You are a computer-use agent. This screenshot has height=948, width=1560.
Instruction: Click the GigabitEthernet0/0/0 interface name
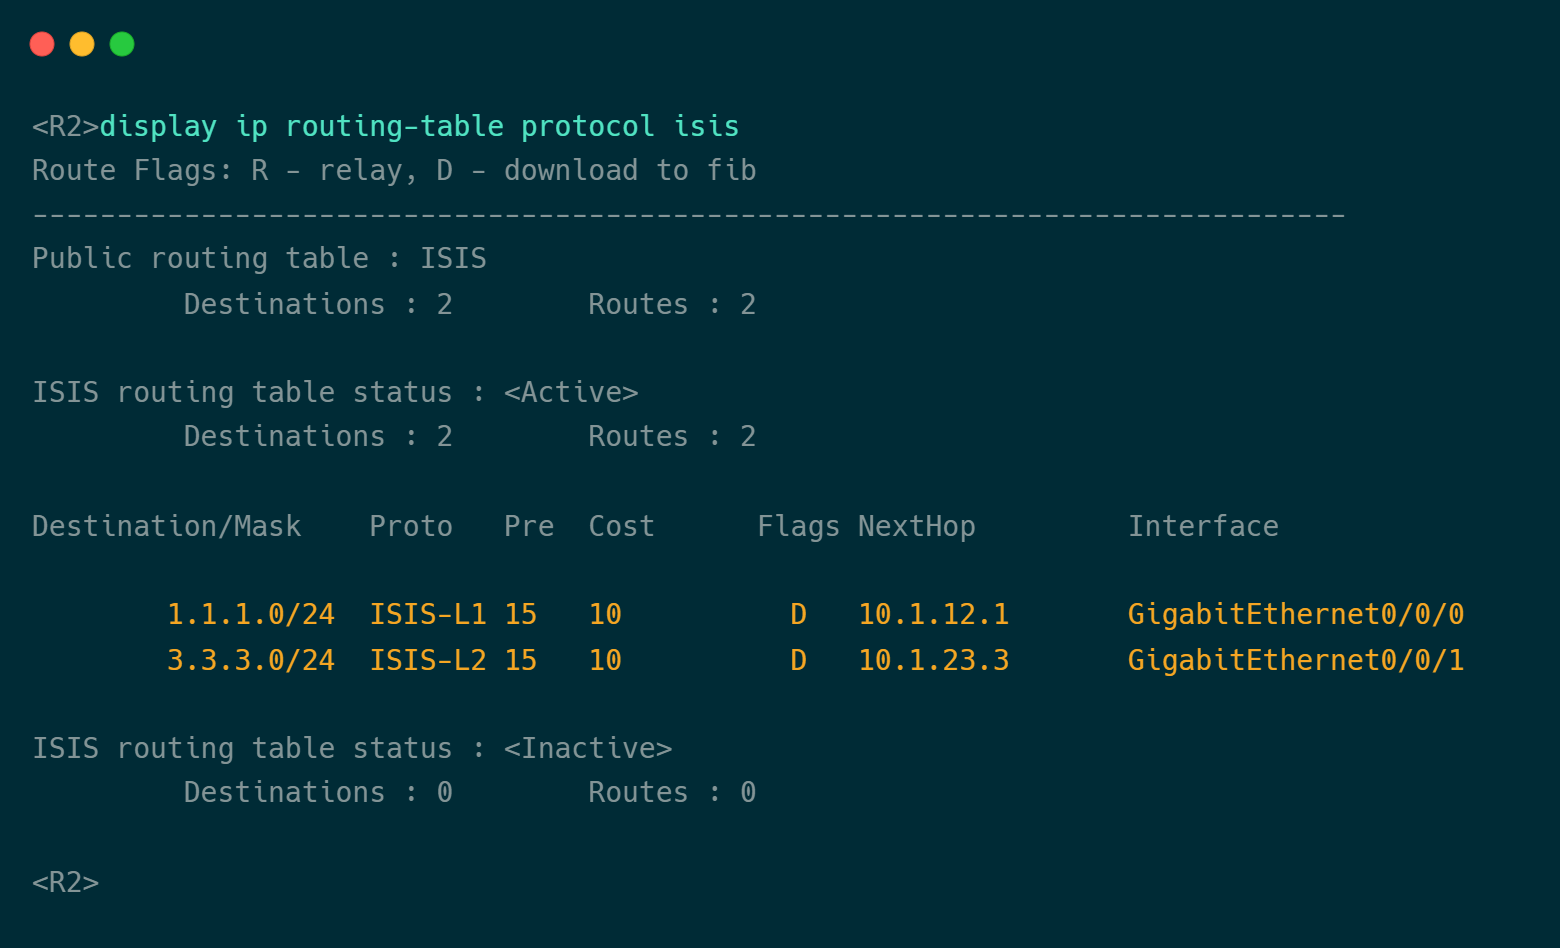point(1295,614)
